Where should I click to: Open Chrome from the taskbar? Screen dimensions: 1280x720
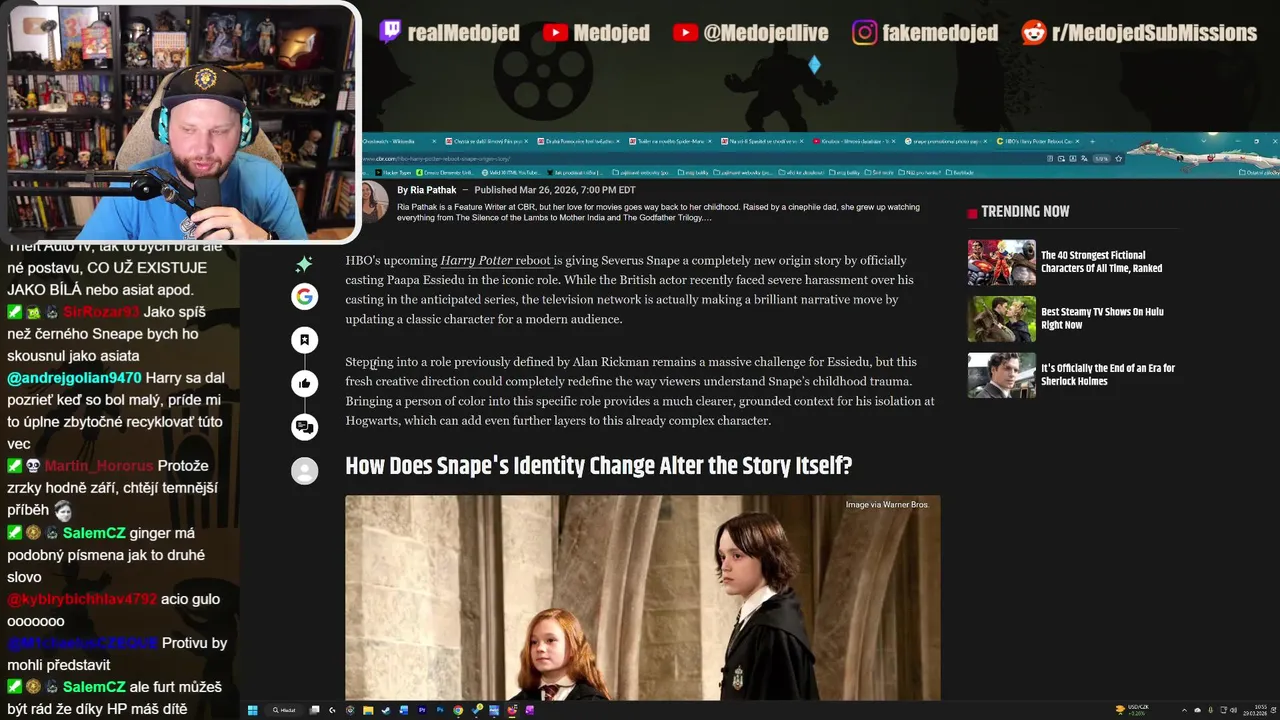click(x=458, y=710)
